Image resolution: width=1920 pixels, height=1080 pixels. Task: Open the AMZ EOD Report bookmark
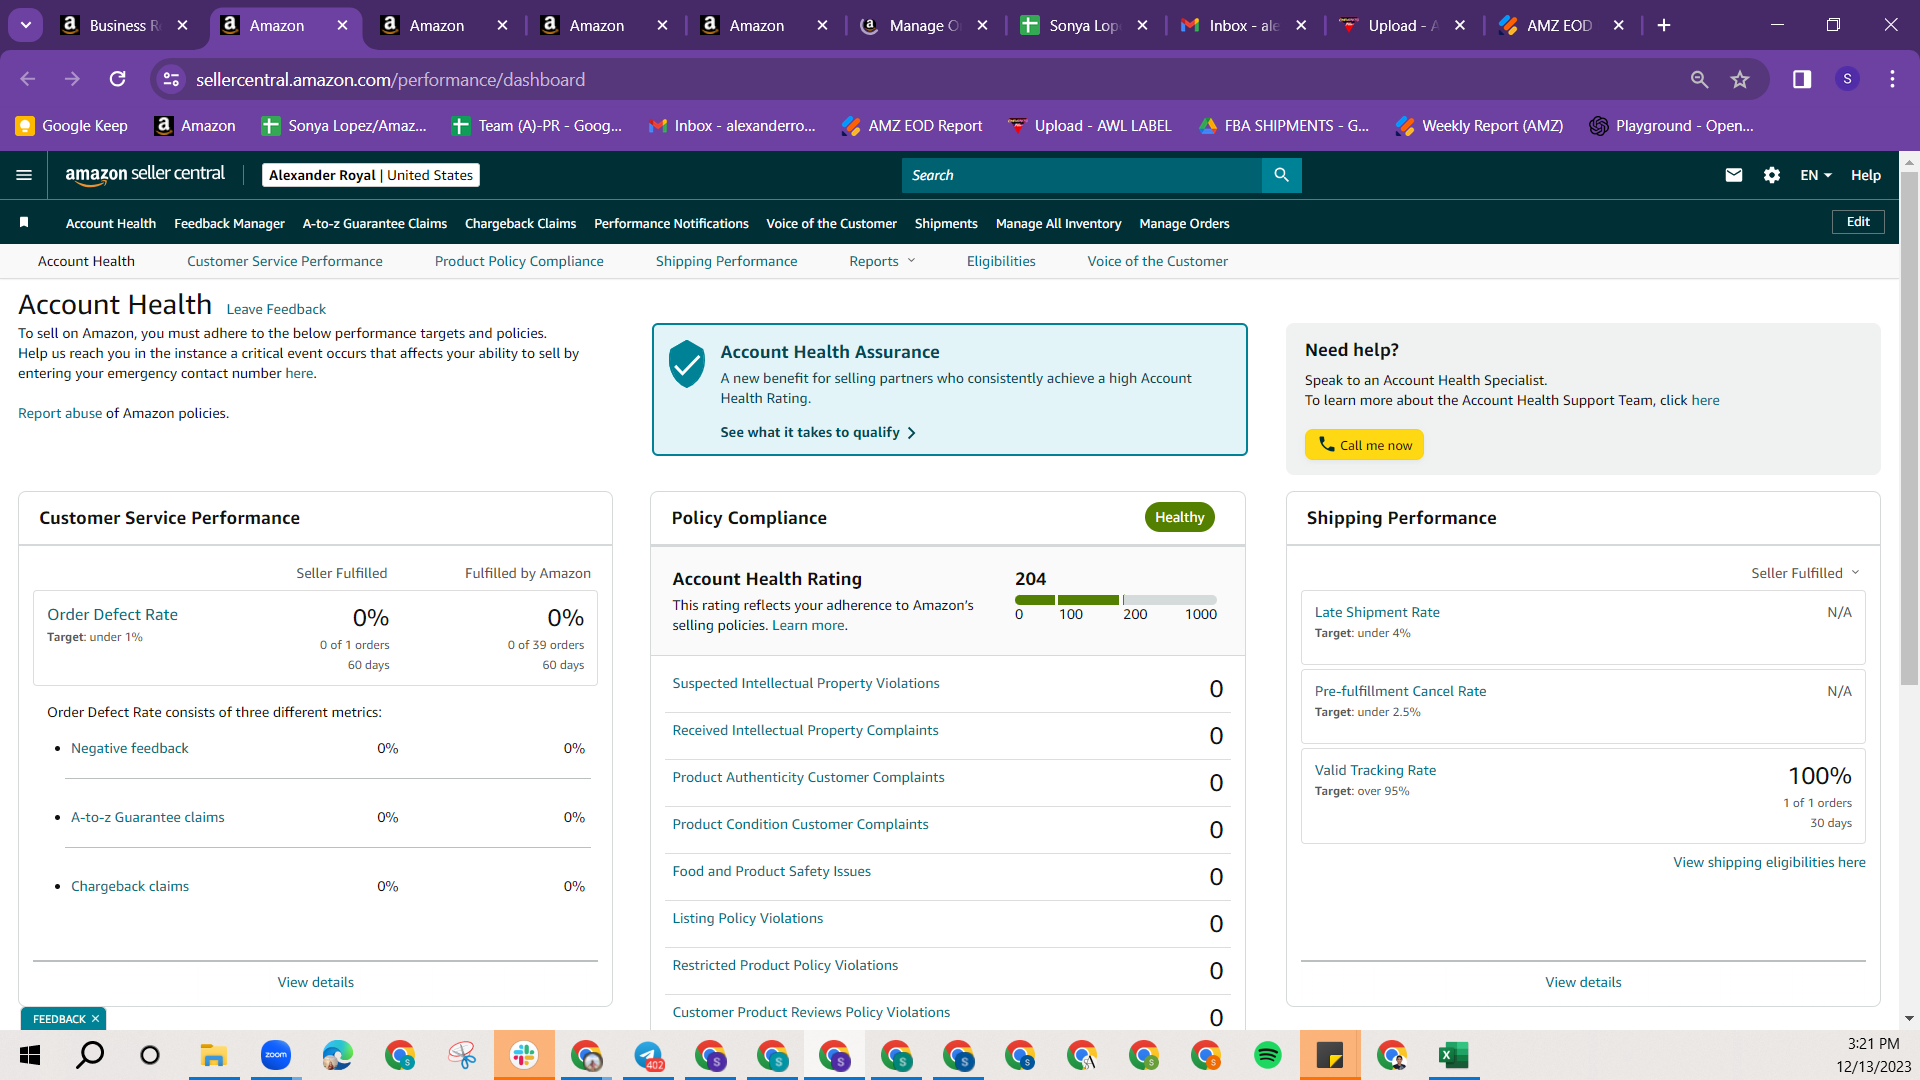(x=912, y=125)
